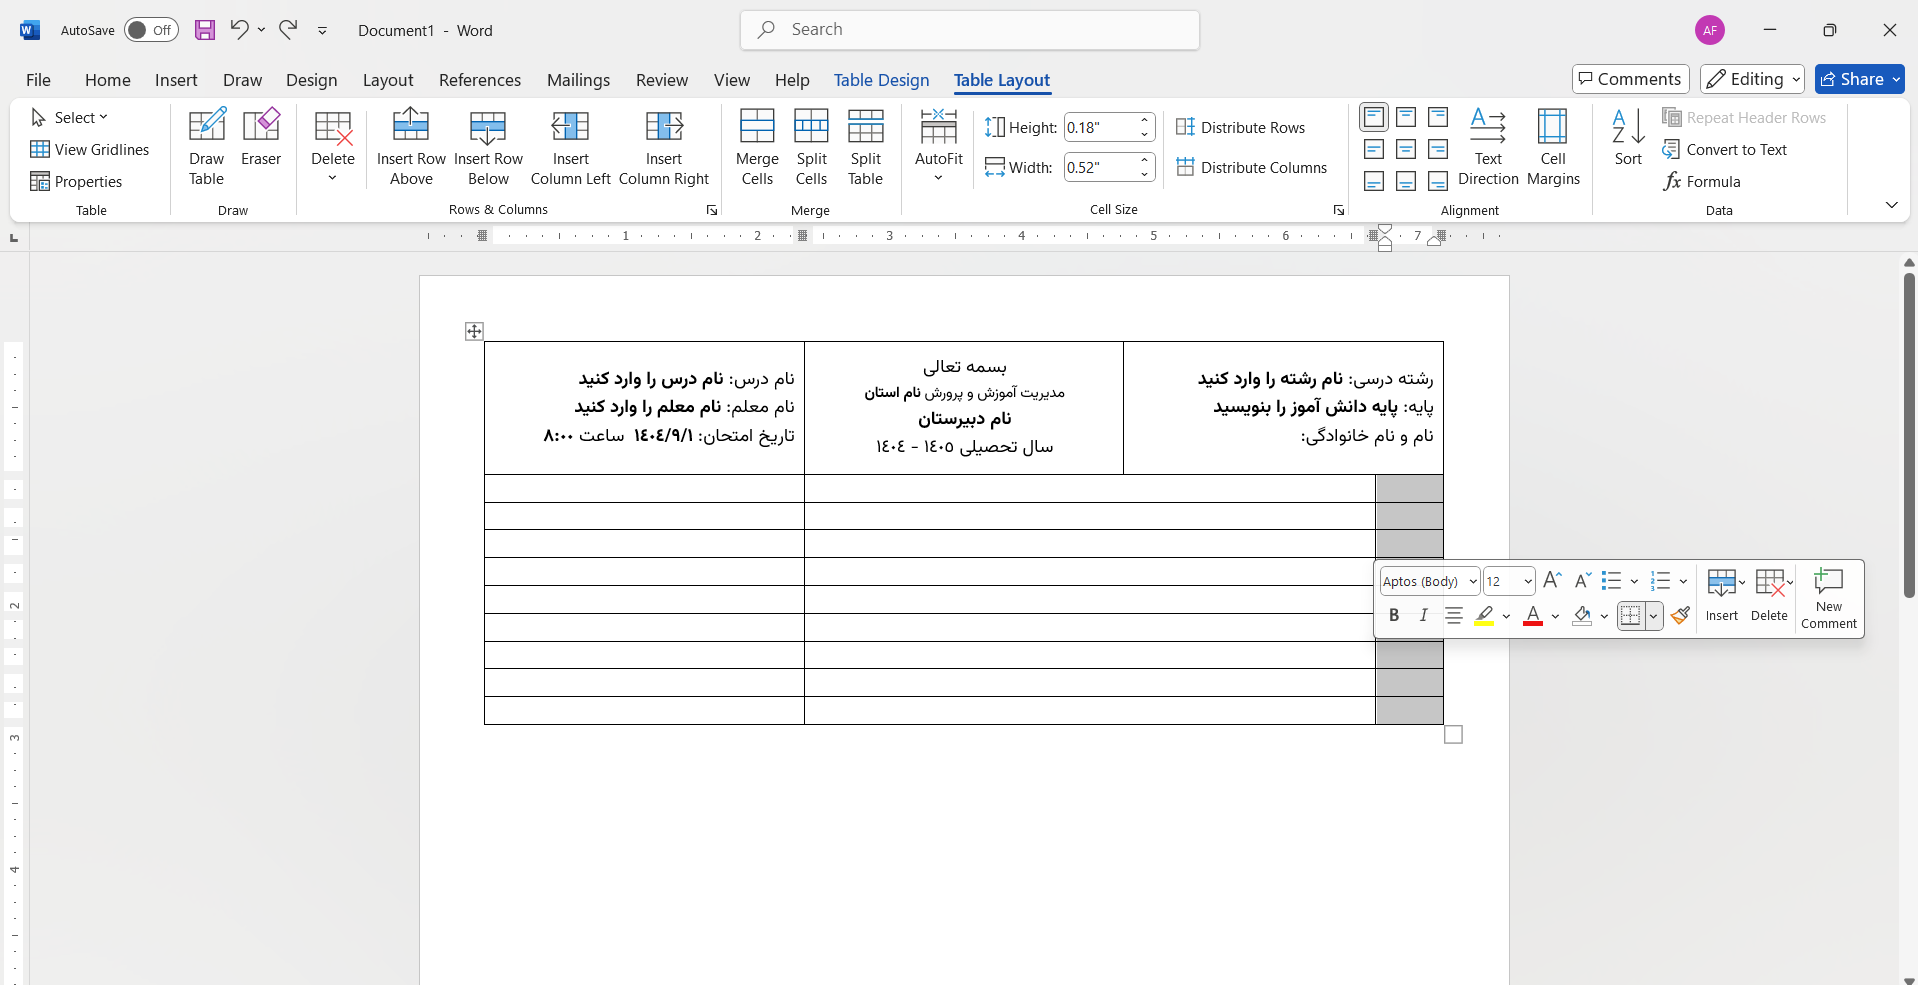Image resolution: width=1918 pixels, height=985 pixels.
Task: Click the yellow text highlight color button
Action: click(1484, 615)
